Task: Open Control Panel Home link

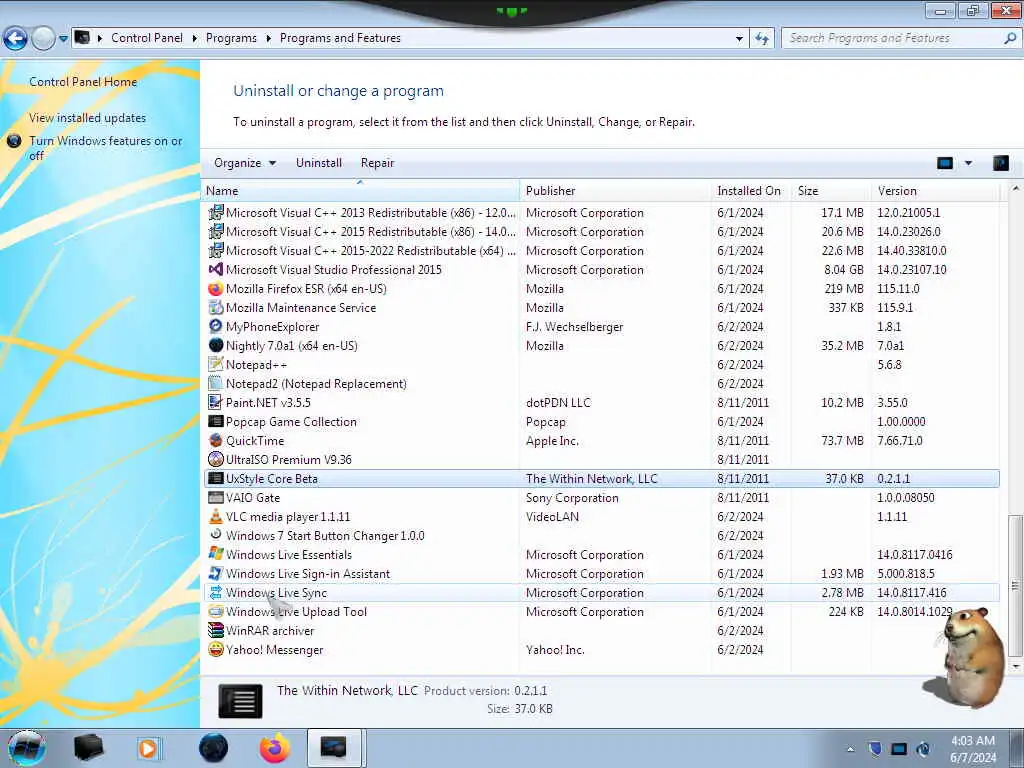Action: pos(83,82)
